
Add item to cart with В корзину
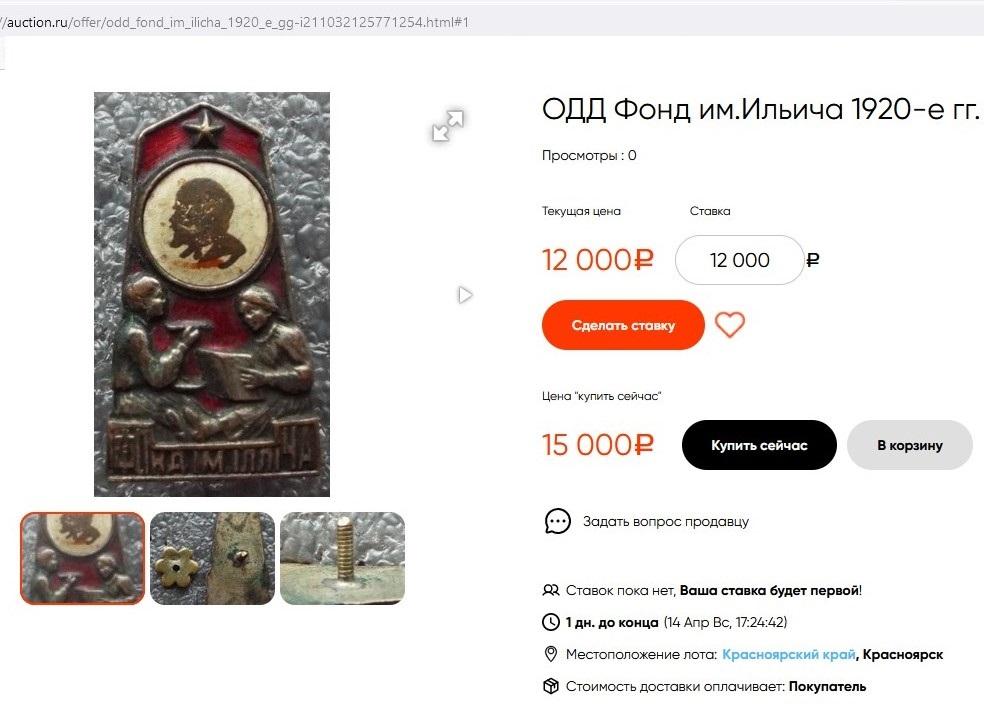909,445
